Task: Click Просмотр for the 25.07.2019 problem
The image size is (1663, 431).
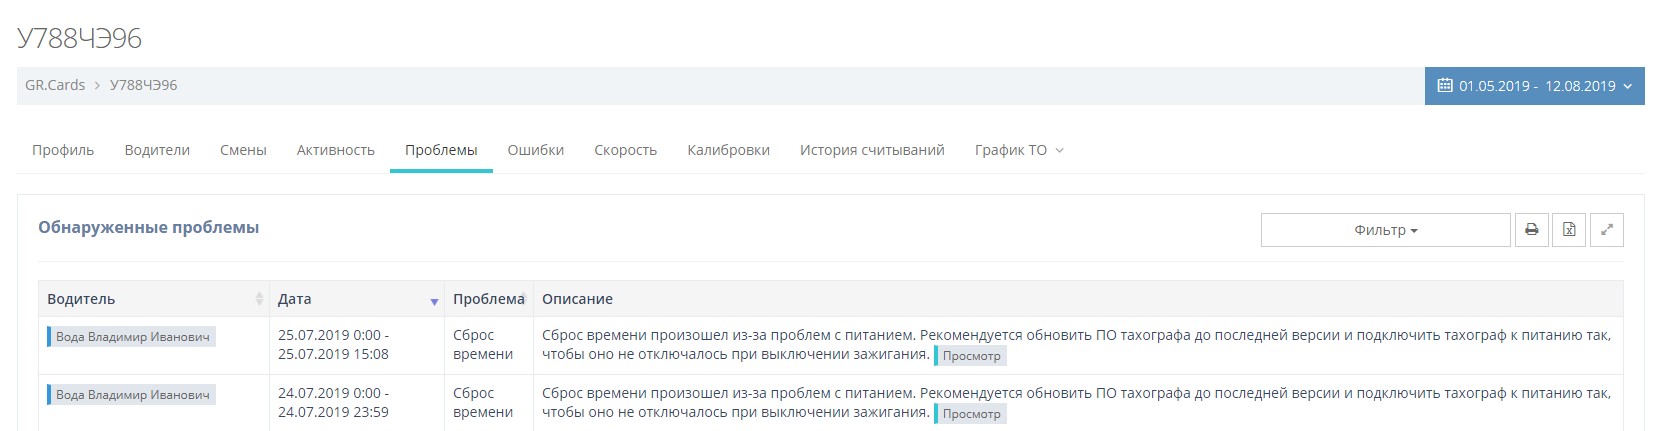Action: click(x=971, y=356)
